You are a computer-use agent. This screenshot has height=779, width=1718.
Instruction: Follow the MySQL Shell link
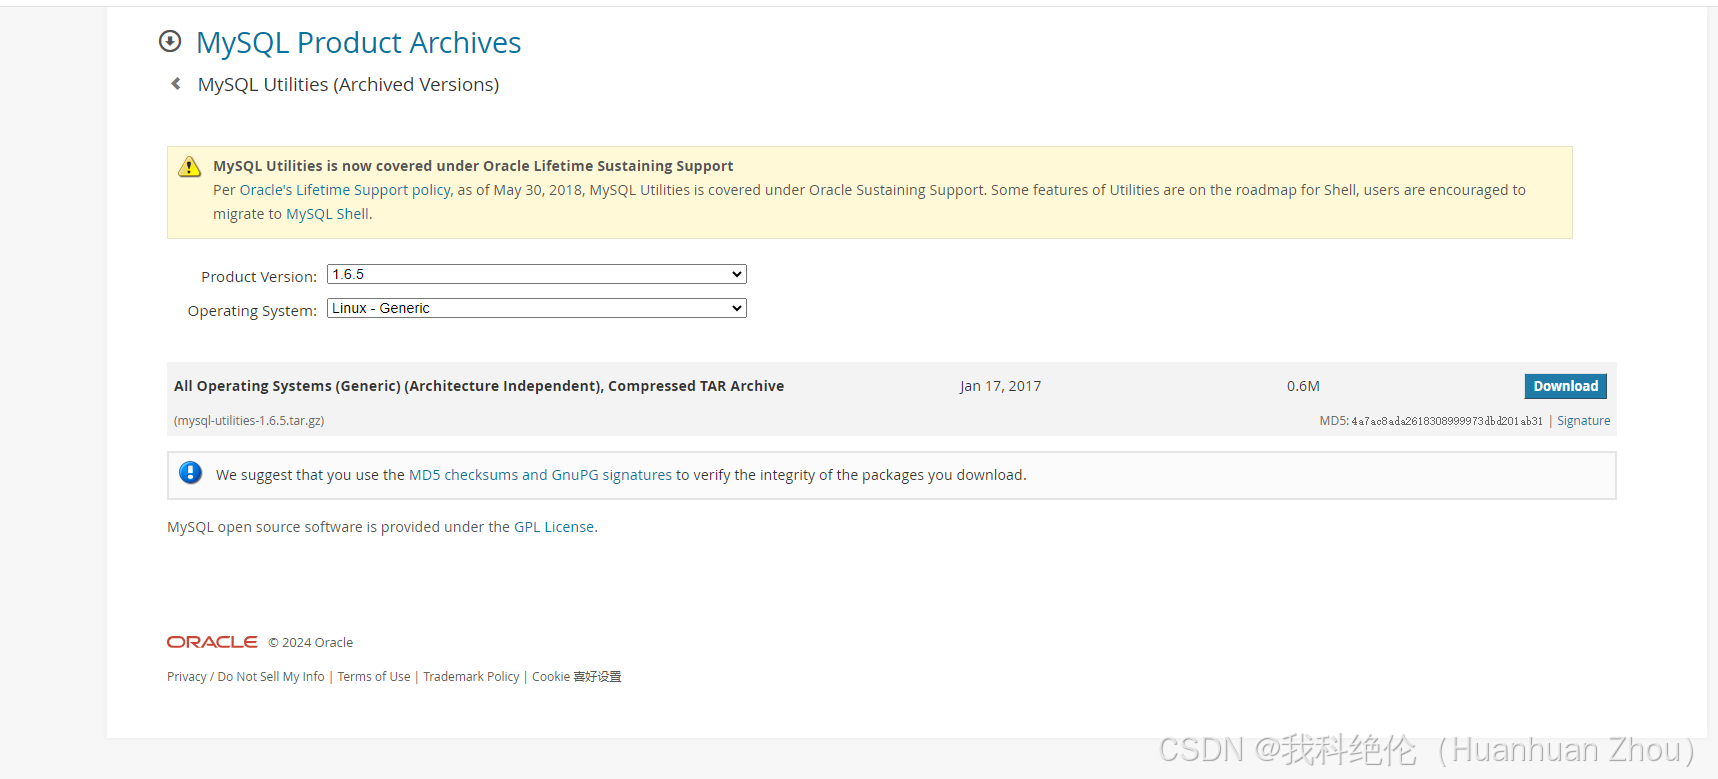pos(327,214)
